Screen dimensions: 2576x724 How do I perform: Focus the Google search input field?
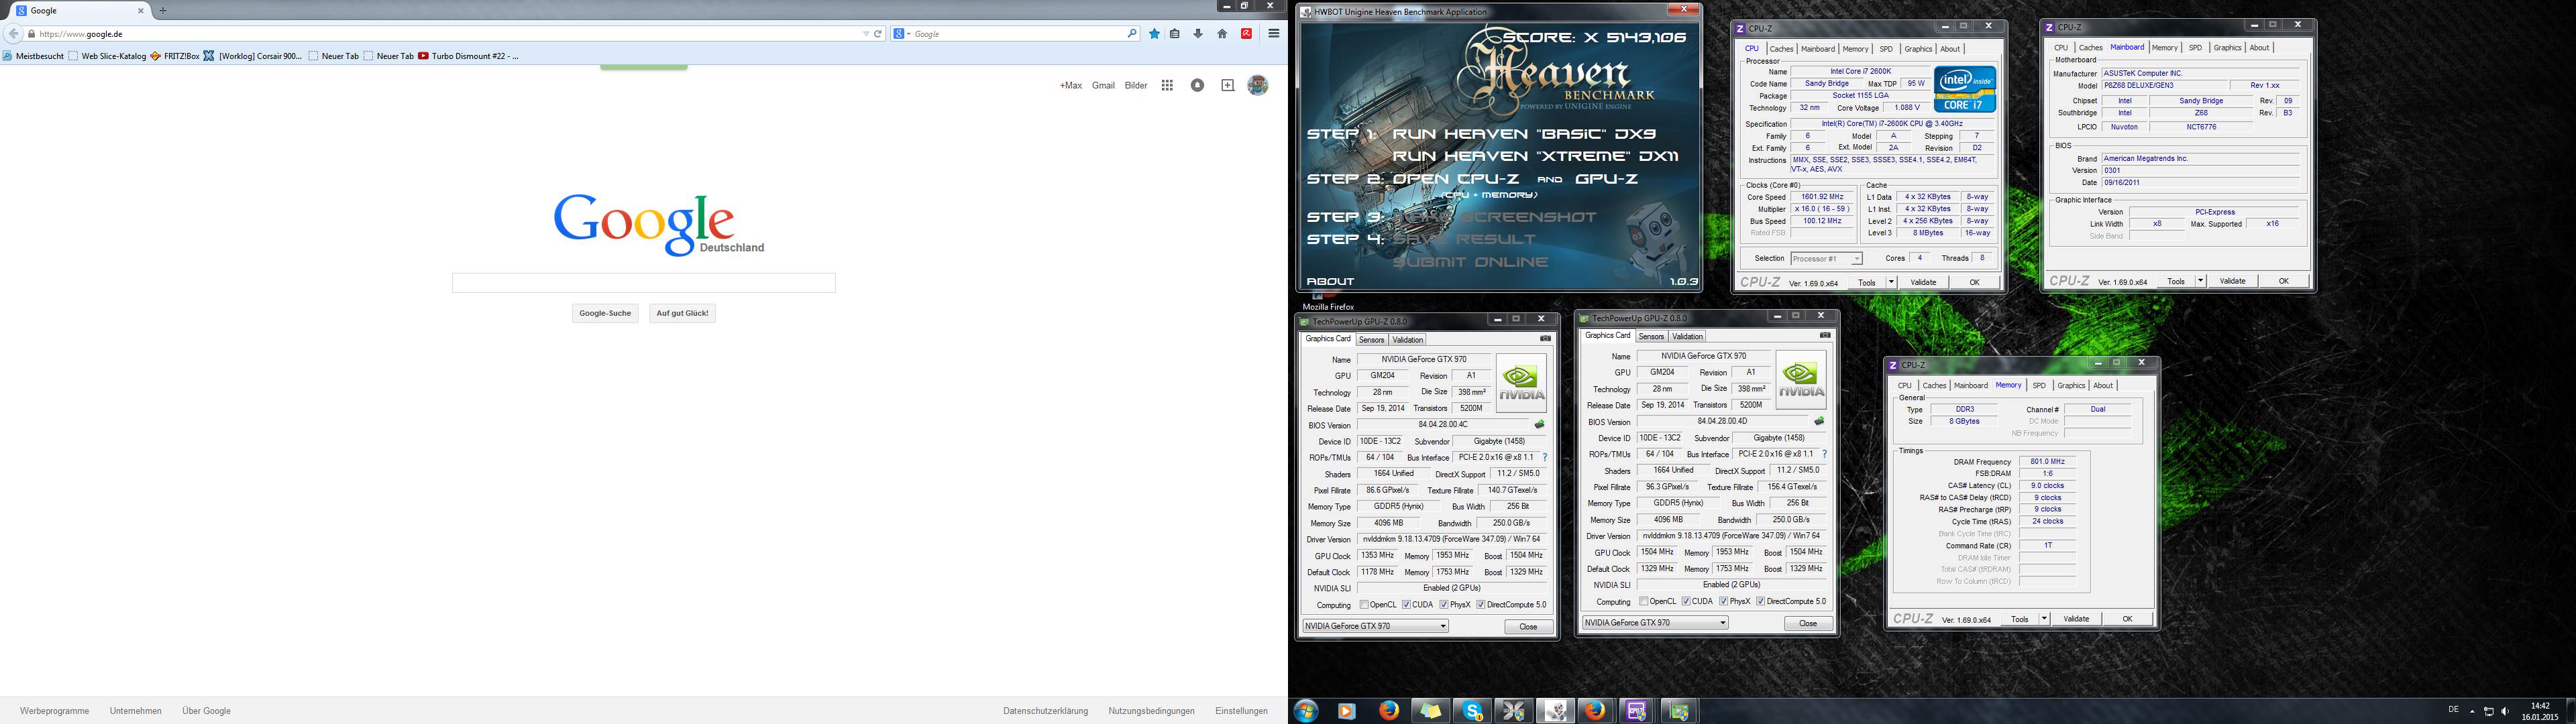coord(643,283)
